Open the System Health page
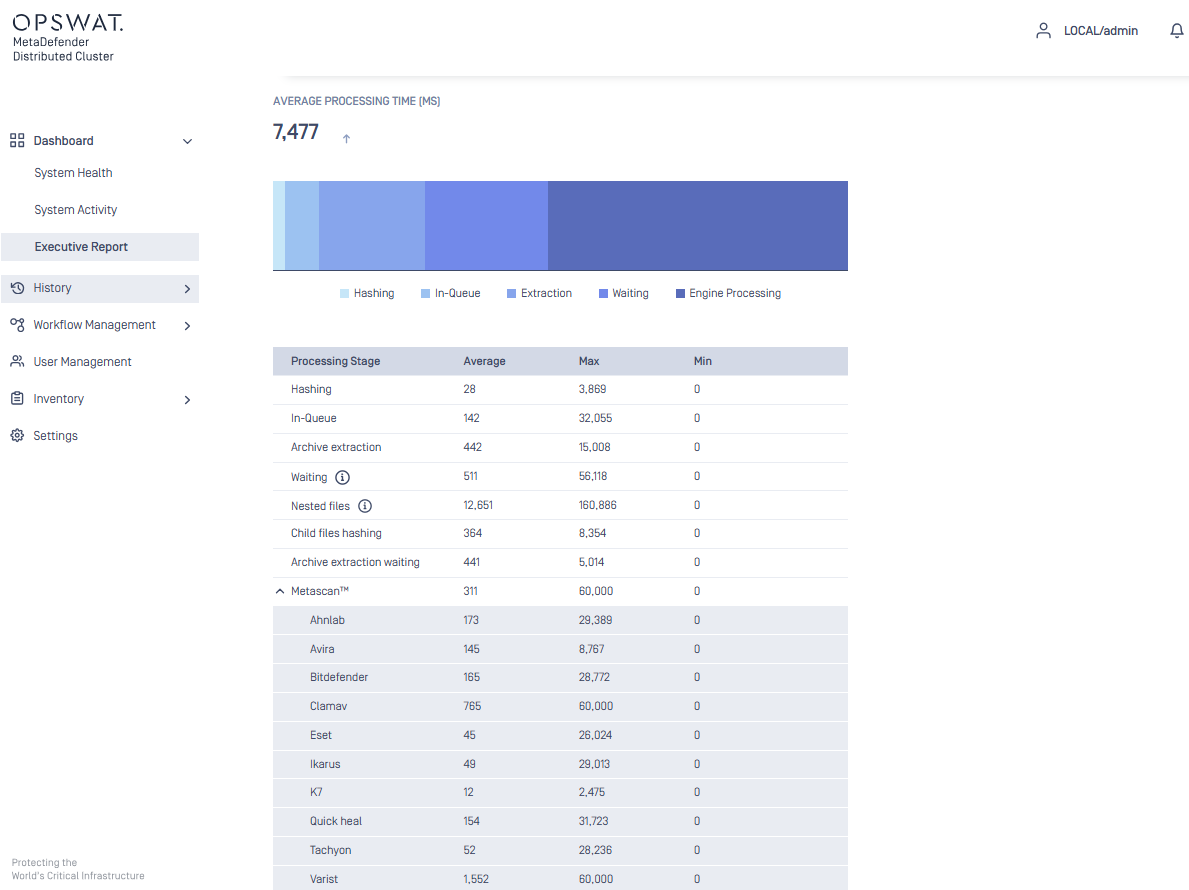Viewport: 1189px width, 890px height. point(73,173)
